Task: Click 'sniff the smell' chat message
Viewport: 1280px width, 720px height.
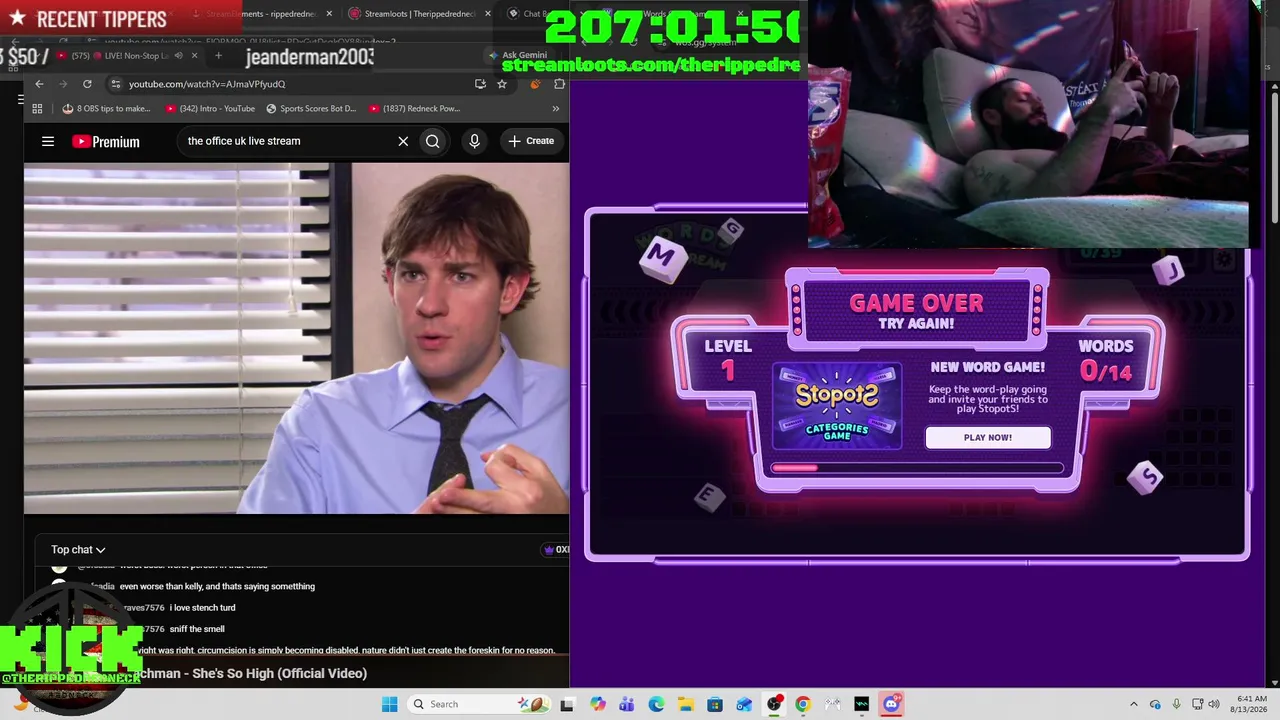Action: 197,629
